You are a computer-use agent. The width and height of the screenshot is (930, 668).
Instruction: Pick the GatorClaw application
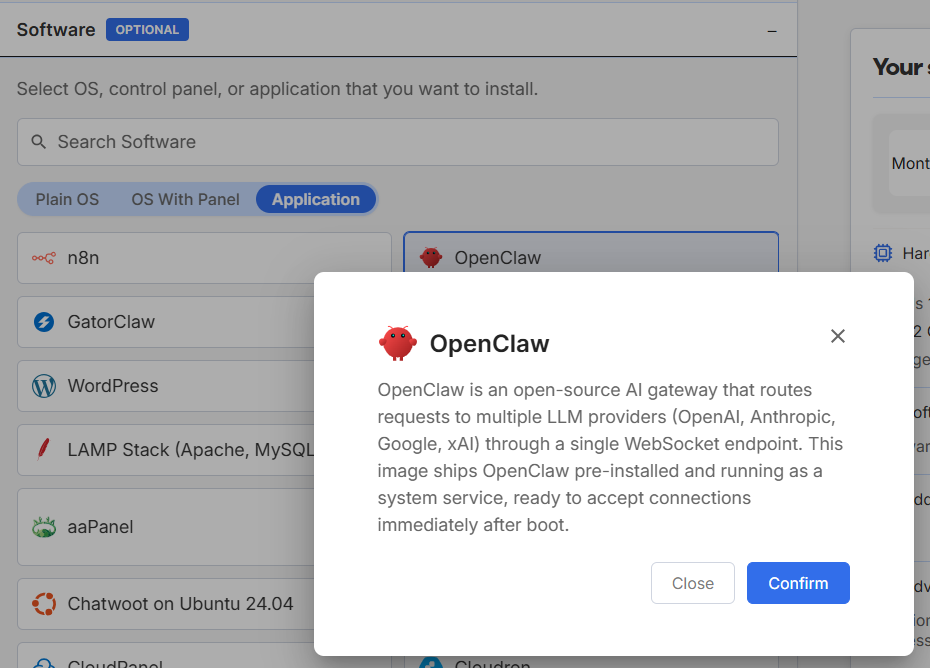click(x=166, y=322)
